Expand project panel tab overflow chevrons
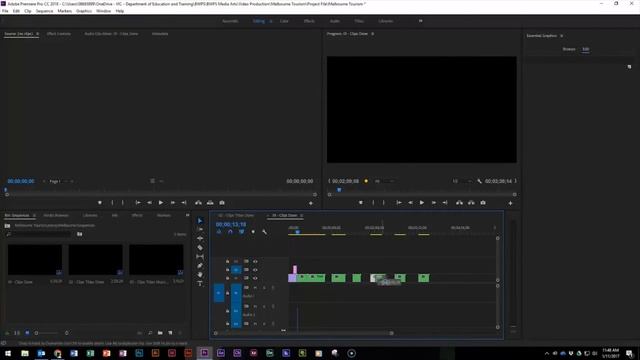Image resolution: width=640 pixels, height=360 pixels. pyautogui.click(x=187, y=215)
